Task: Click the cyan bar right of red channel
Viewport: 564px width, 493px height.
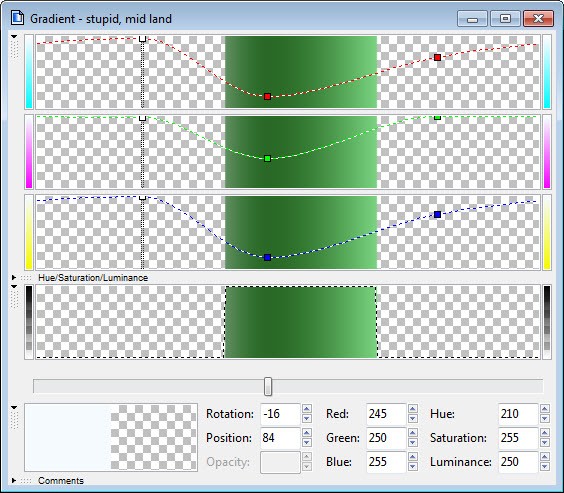Action: pos(547,72)
